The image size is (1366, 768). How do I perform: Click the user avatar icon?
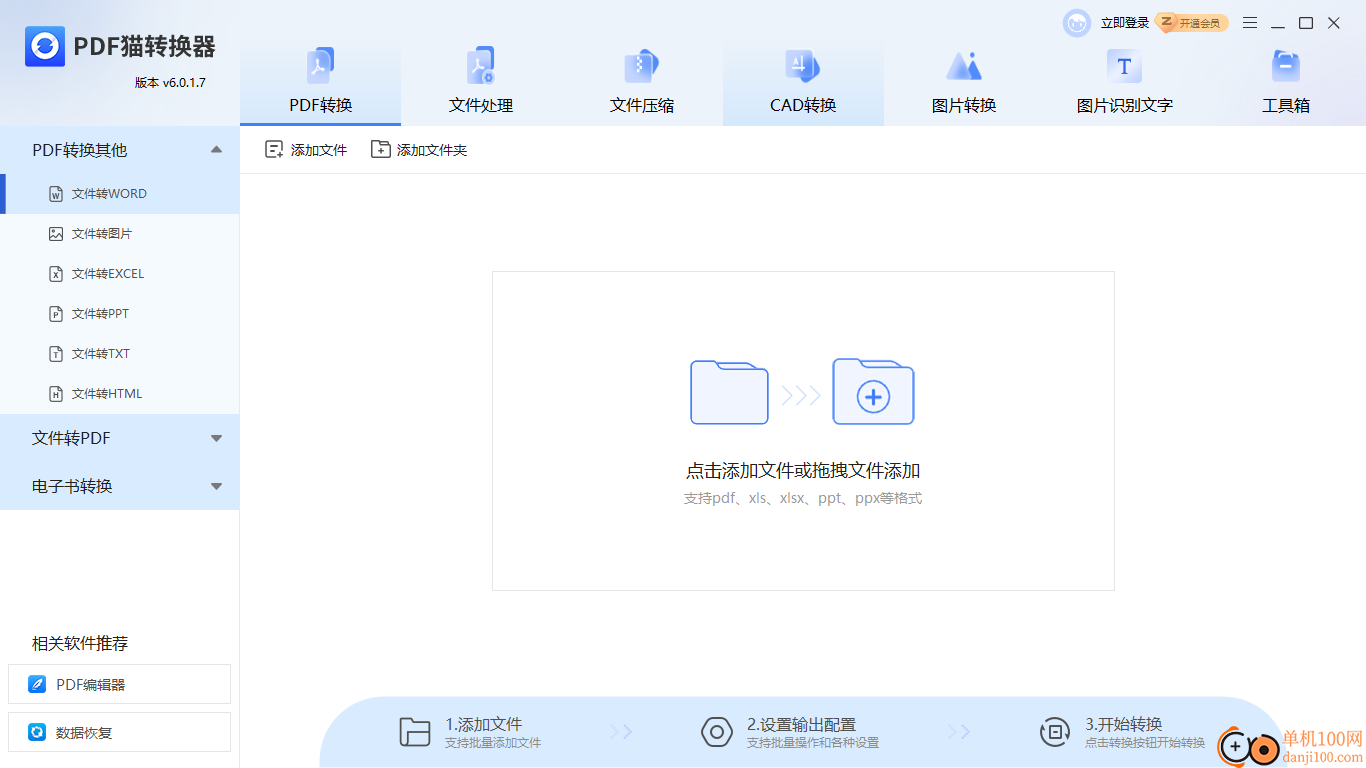pyautogui.click(x=1077, y=23)
